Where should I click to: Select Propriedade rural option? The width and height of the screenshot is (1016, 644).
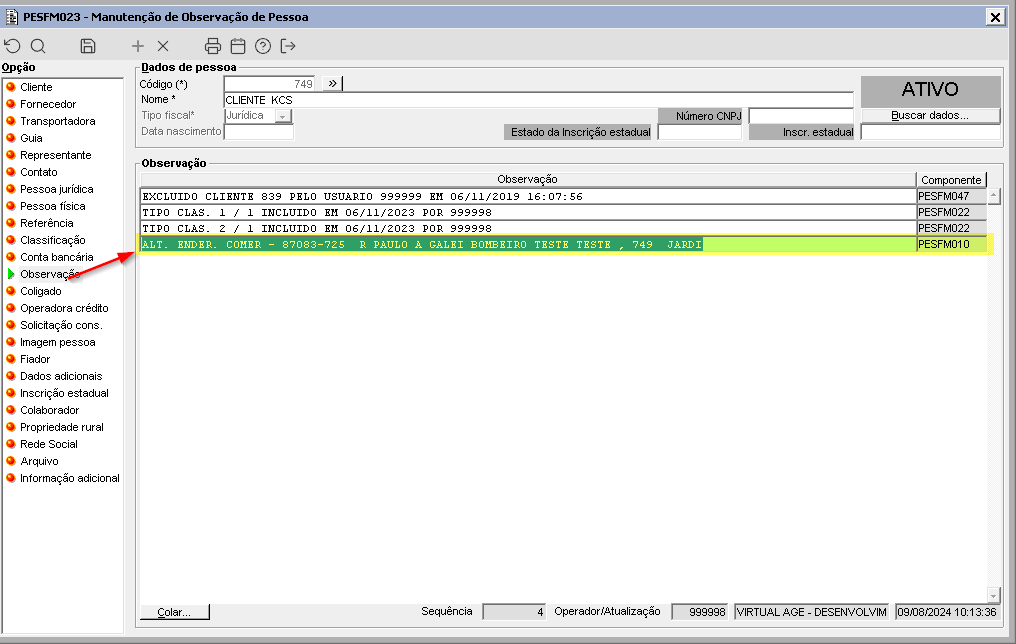[x=62, y=427]
